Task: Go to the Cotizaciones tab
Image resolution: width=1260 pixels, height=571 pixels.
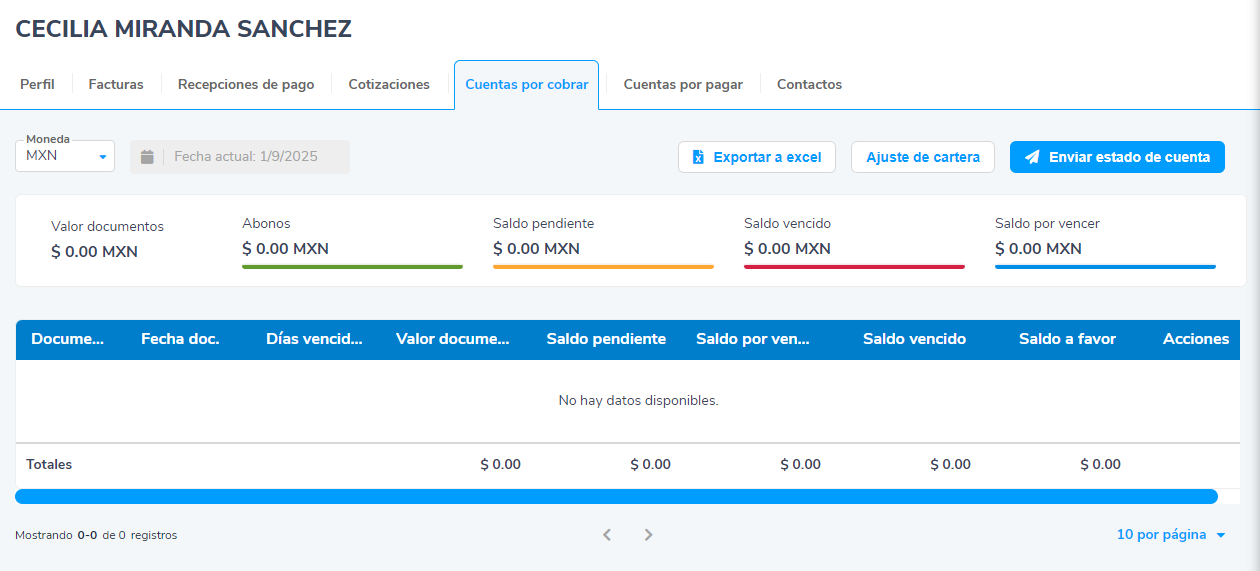Action: (389, 85)
